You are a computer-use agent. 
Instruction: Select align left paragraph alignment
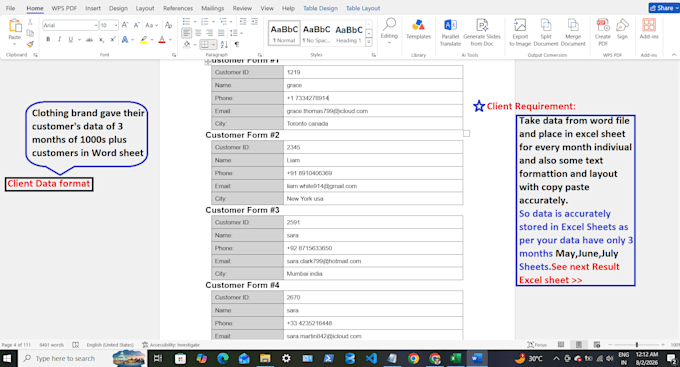(186, 33)
